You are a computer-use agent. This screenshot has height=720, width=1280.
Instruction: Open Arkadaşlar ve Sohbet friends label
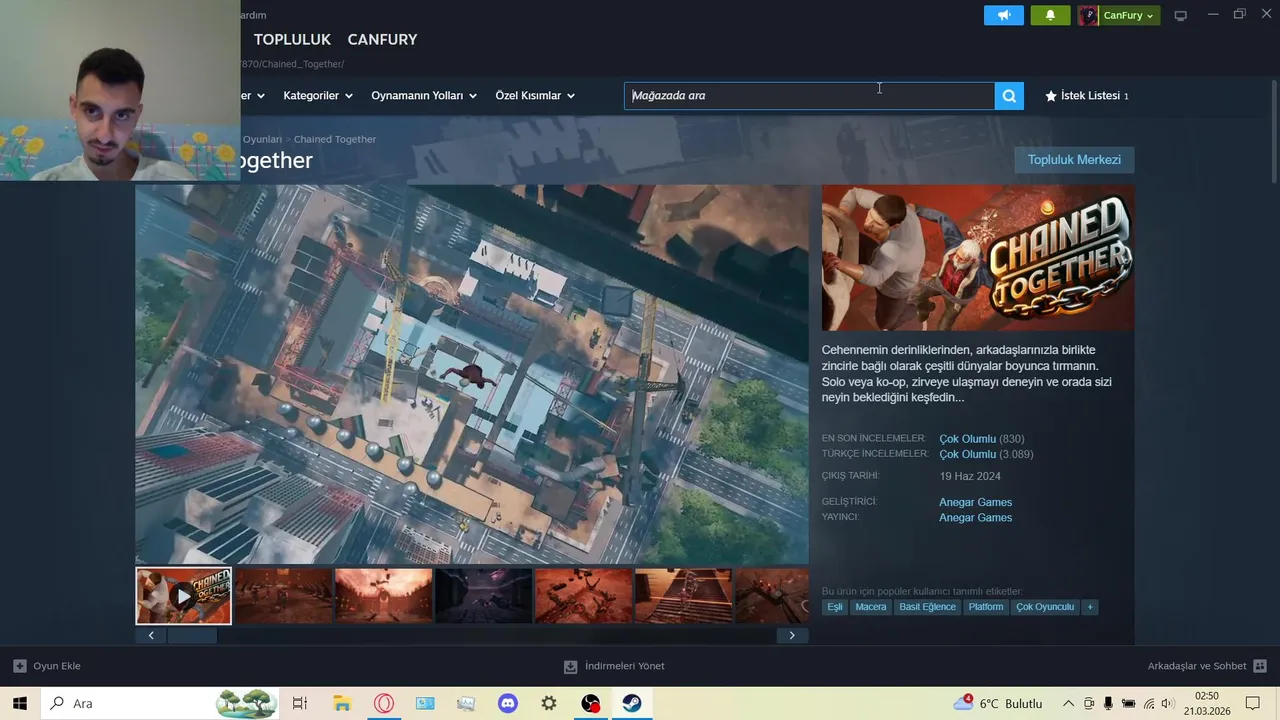point(1197,666)
